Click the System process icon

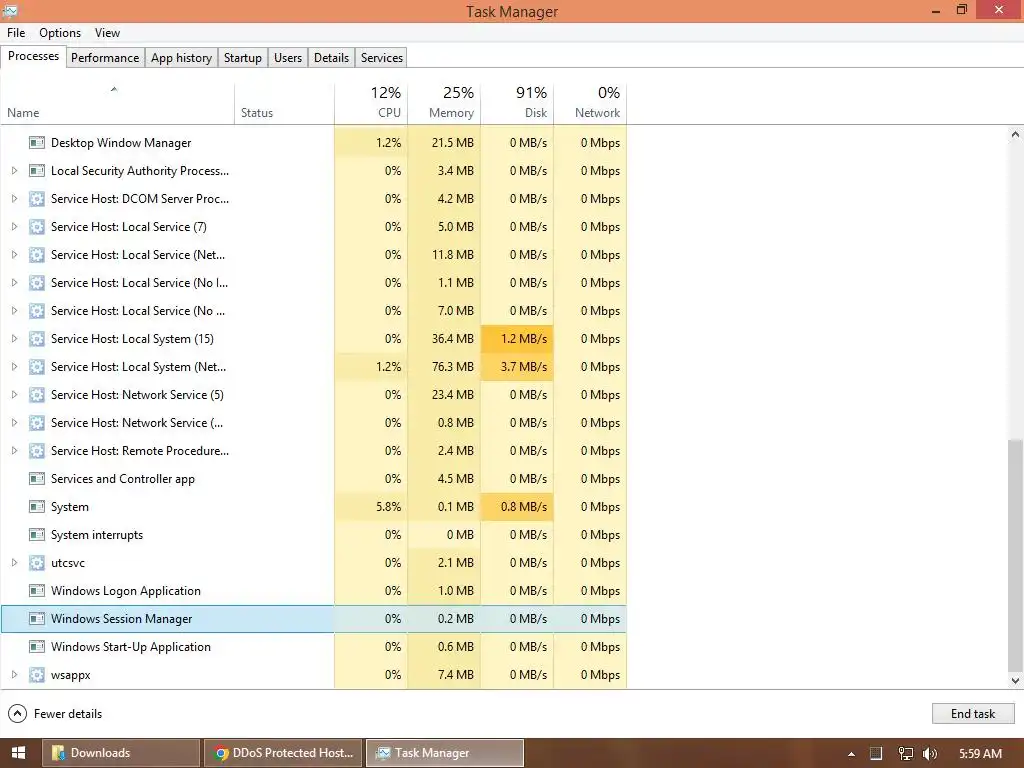[37, 507]
